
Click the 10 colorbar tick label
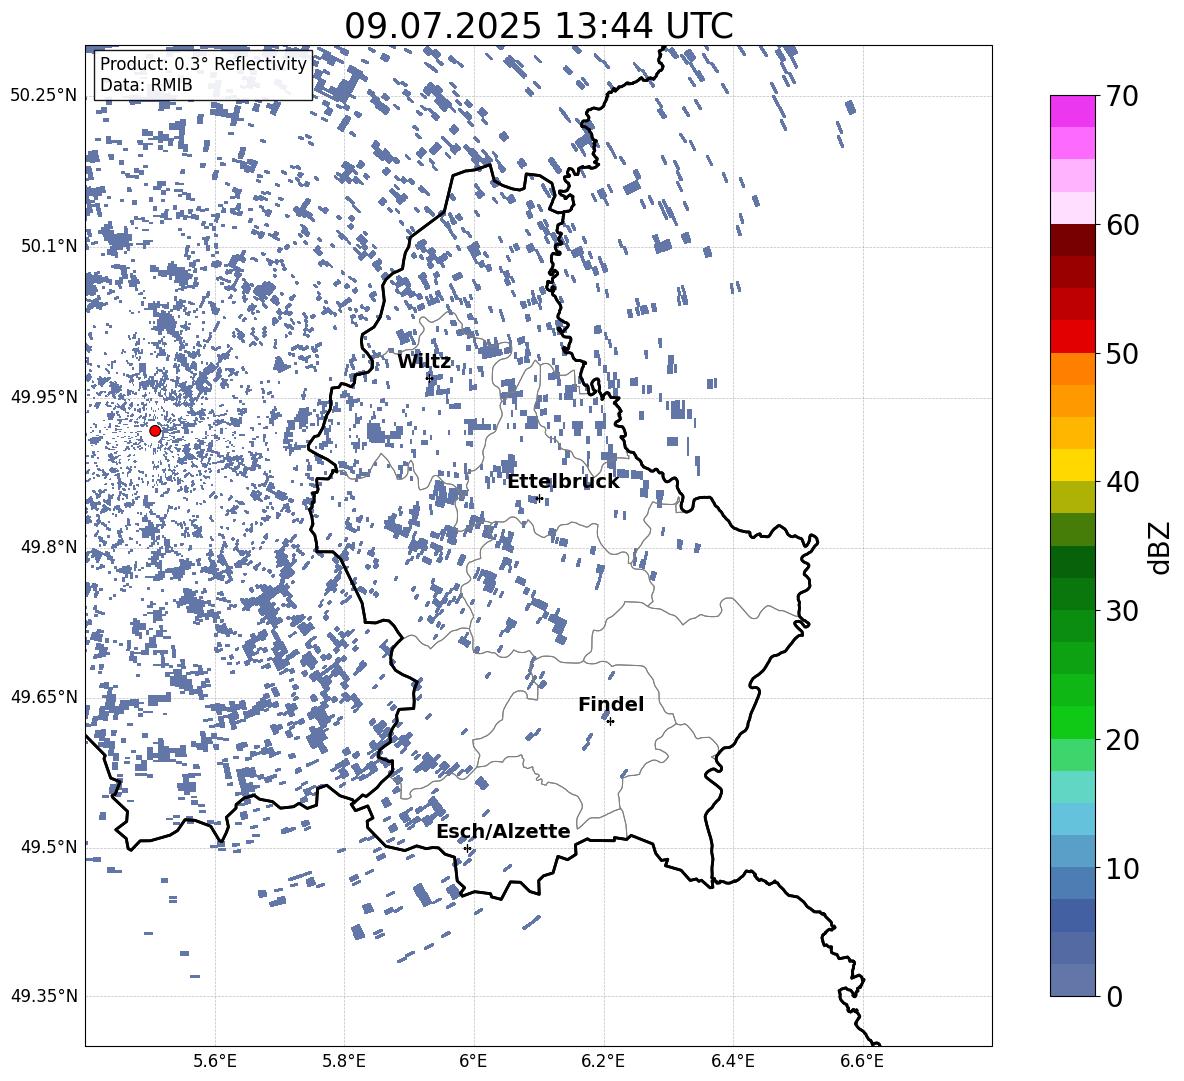click(x=1122, y=868)
